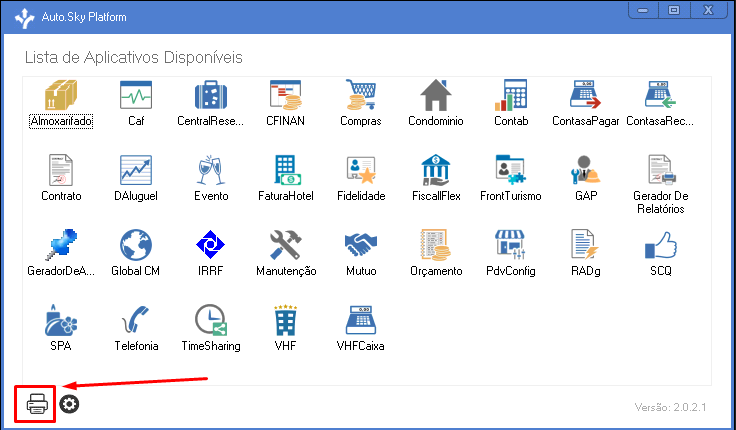The height and width of the screenshot is (430, 736).
Task: Open the Global CM globe icon
Action: [x=136, y=245]
